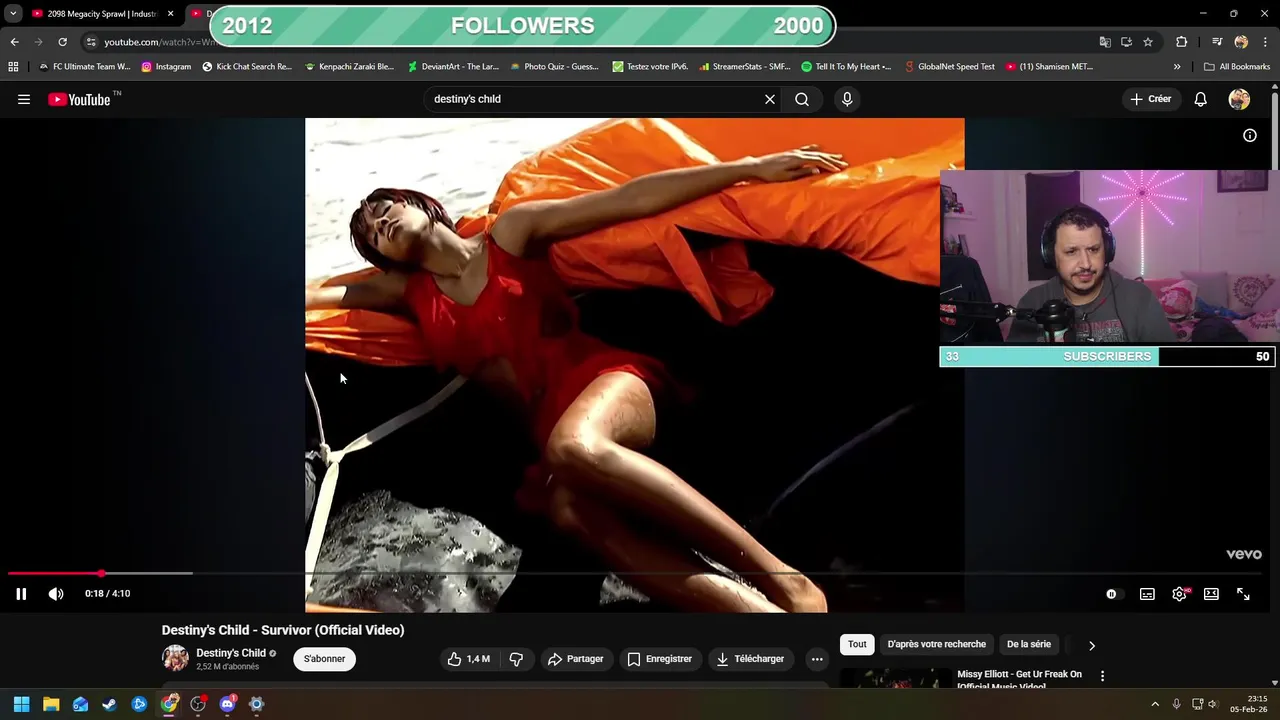Viewport: 1280px width, 720px height.
Task: Select De la série chip
Action: point(1029,644)
